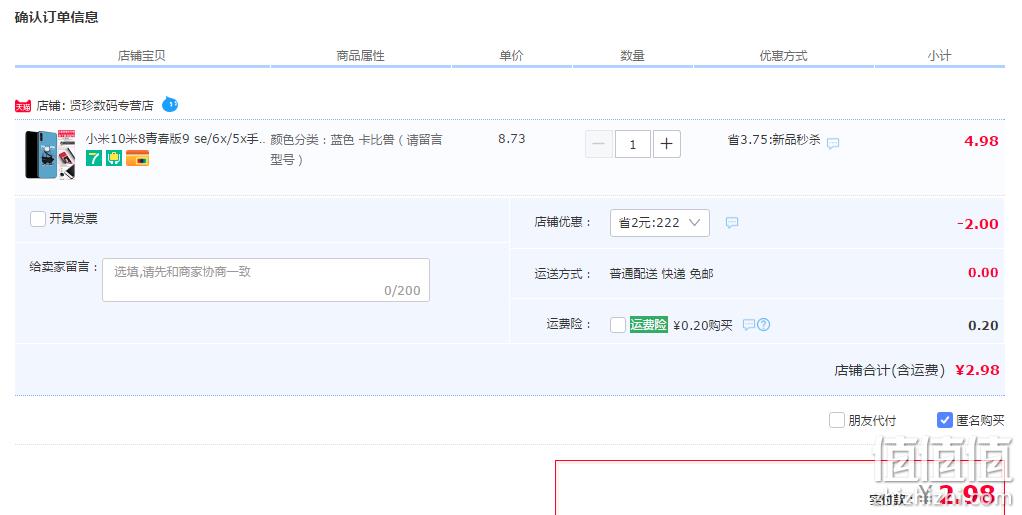Click the orange credit card badge
Image resolution: width=1022 pixels, height=515 pixels.
tap(138, 158)
